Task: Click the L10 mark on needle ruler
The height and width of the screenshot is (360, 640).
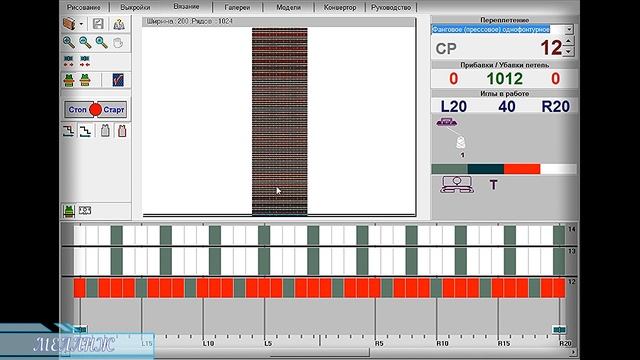Action: click(208, 344)
